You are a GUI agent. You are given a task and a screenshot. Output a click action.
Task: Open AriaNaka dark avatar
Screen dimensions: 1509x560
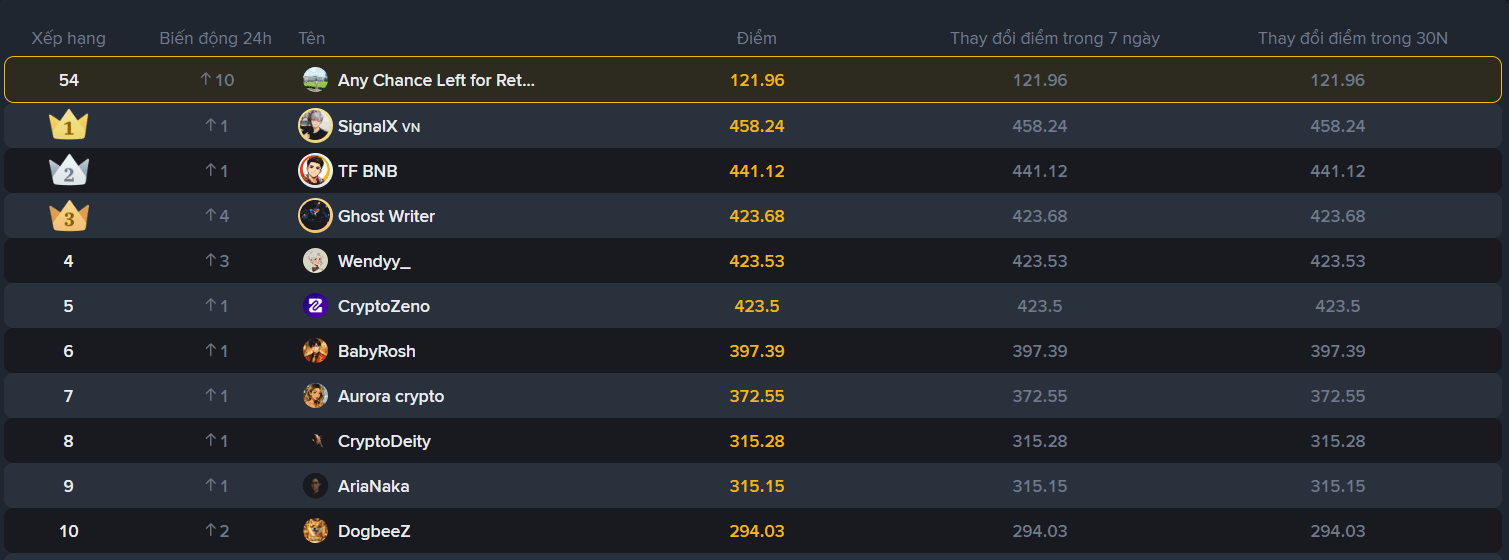(315, 486)
